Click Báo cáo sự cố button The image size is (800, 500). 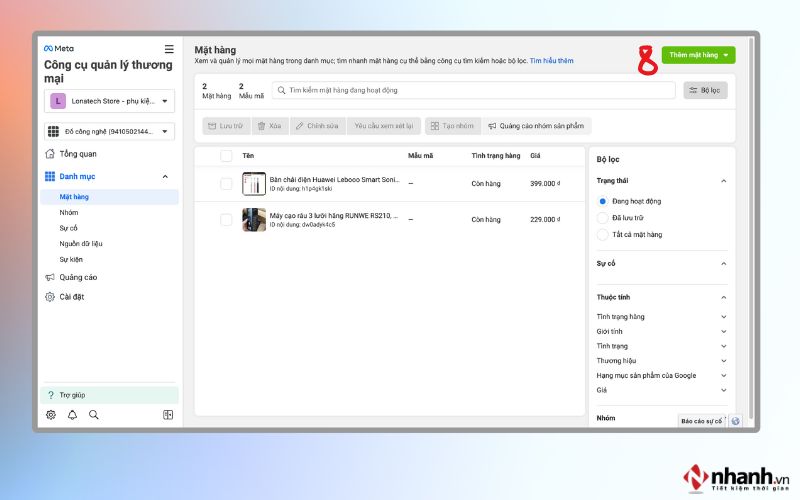[x=702, y=421]
